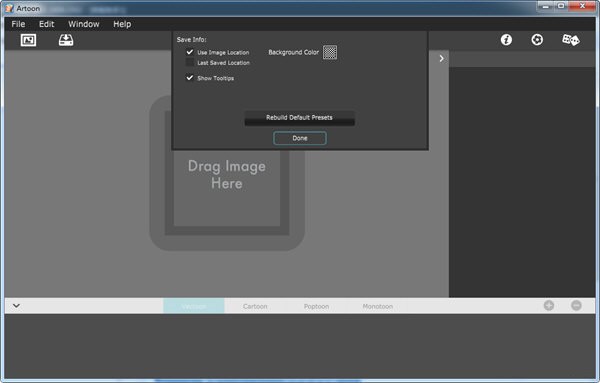Click the dice randomize icon
Image resolution: width=600 pixels, height=383 pixels.
tap(571, 40)
